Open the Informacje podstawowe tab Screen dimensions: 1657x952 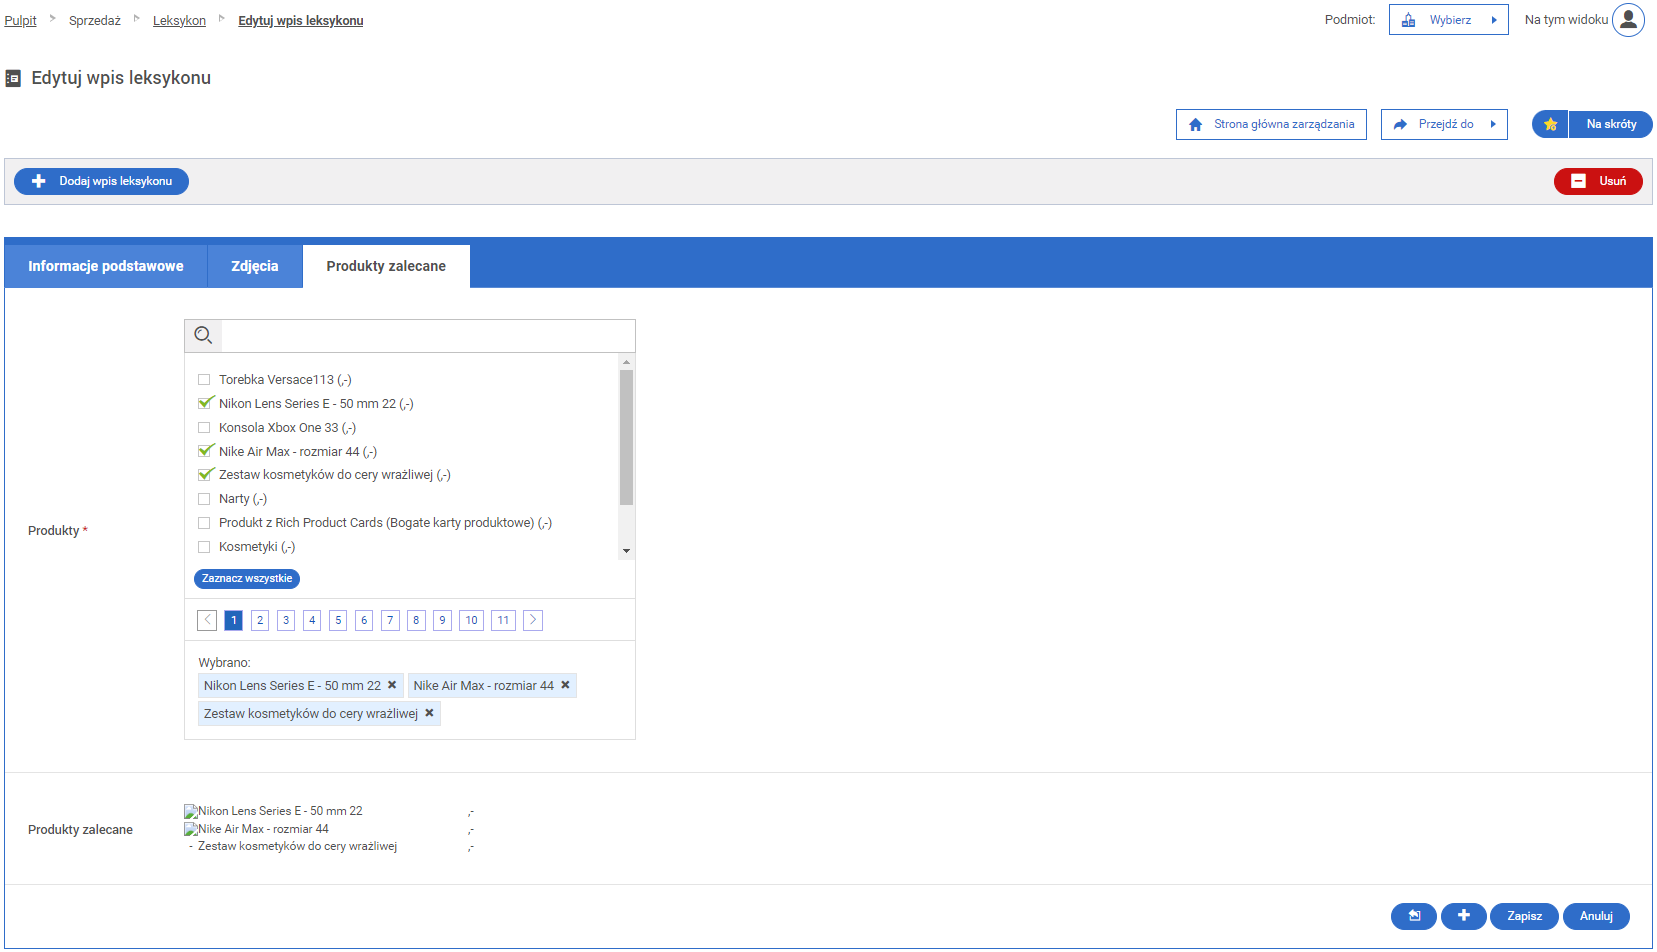pyautogui.click(x=106, y=266)
